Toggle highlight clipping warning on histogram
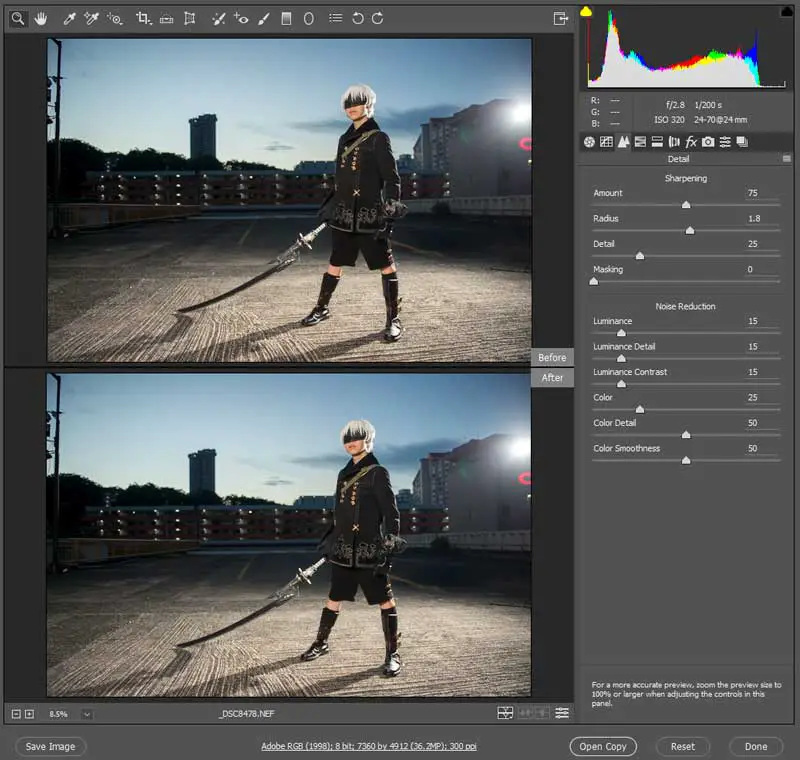Viewport: 800px width, 760px height. point(786,11)
